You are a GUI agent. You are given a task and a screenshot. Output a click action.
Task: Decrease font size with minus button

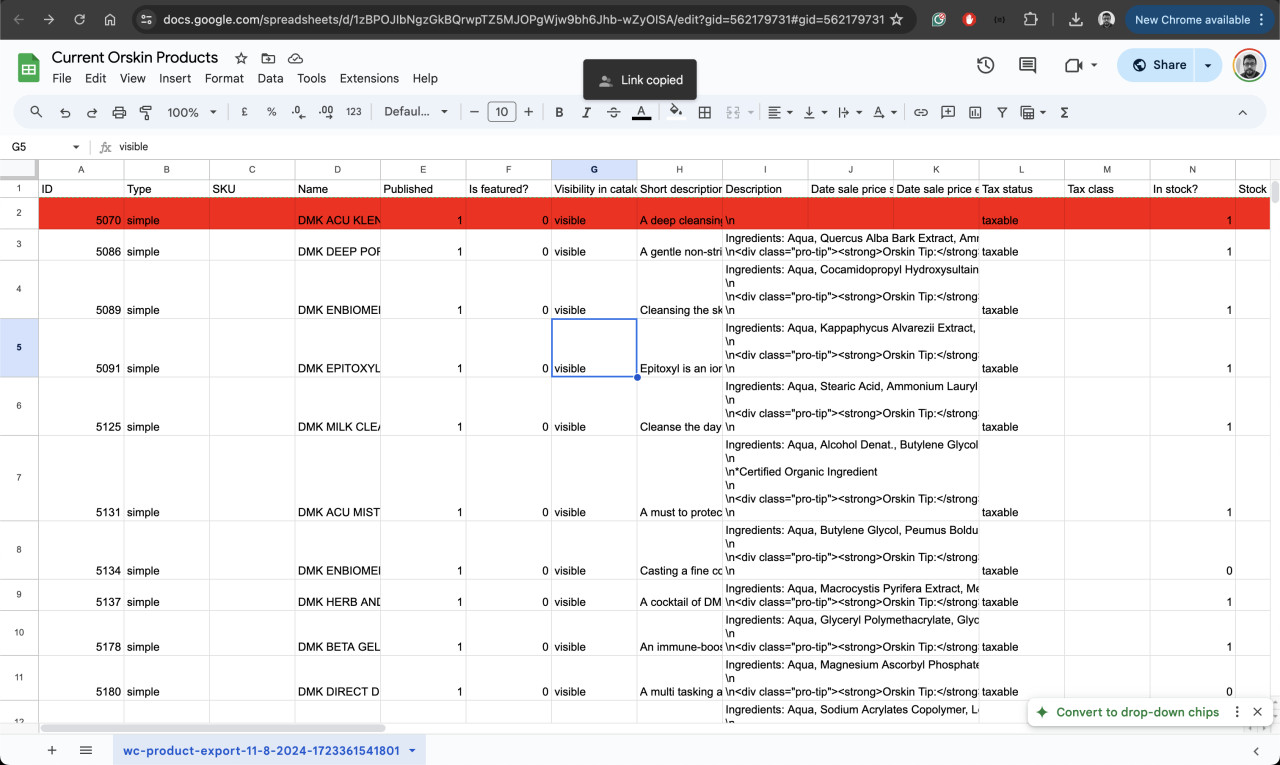point(475,112)
